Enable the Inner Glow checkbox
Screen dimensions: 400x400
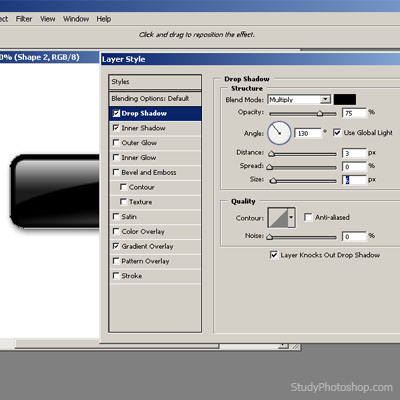(116, 157)
